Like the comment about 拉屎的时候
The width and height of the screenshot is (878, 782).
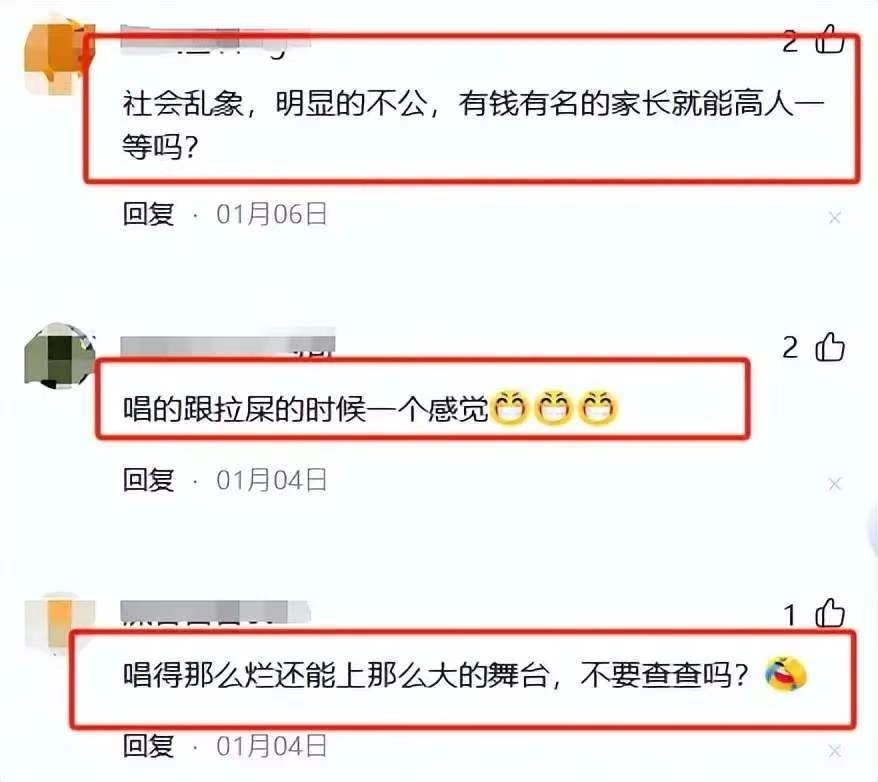tap(830, 347)
